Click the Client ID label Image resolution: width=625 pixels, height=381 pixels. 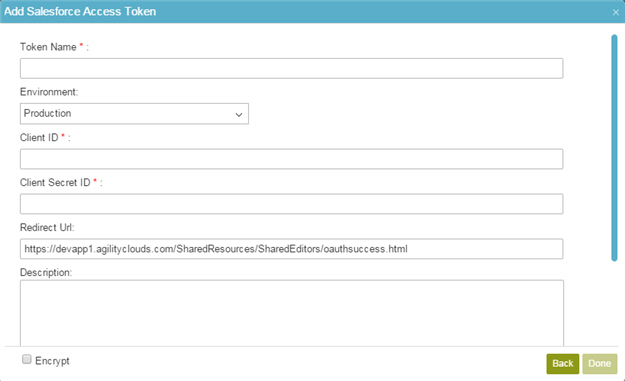coord(39,137)
